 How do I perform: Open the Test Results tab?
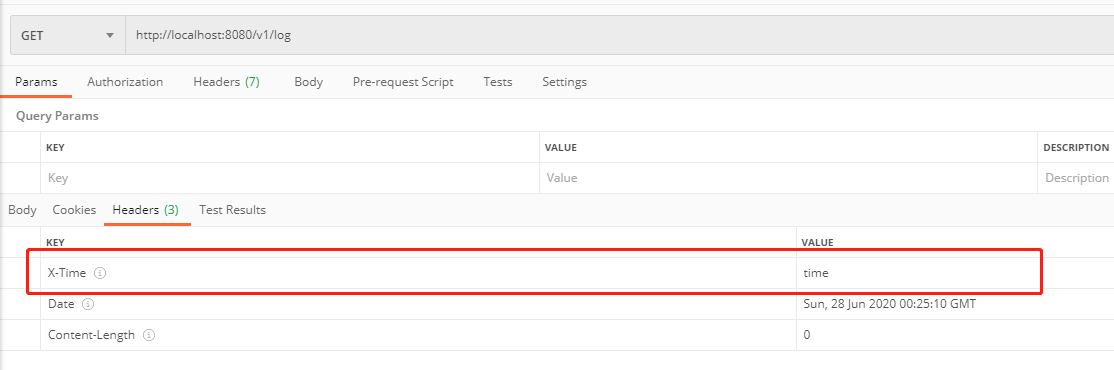point(232,210)
